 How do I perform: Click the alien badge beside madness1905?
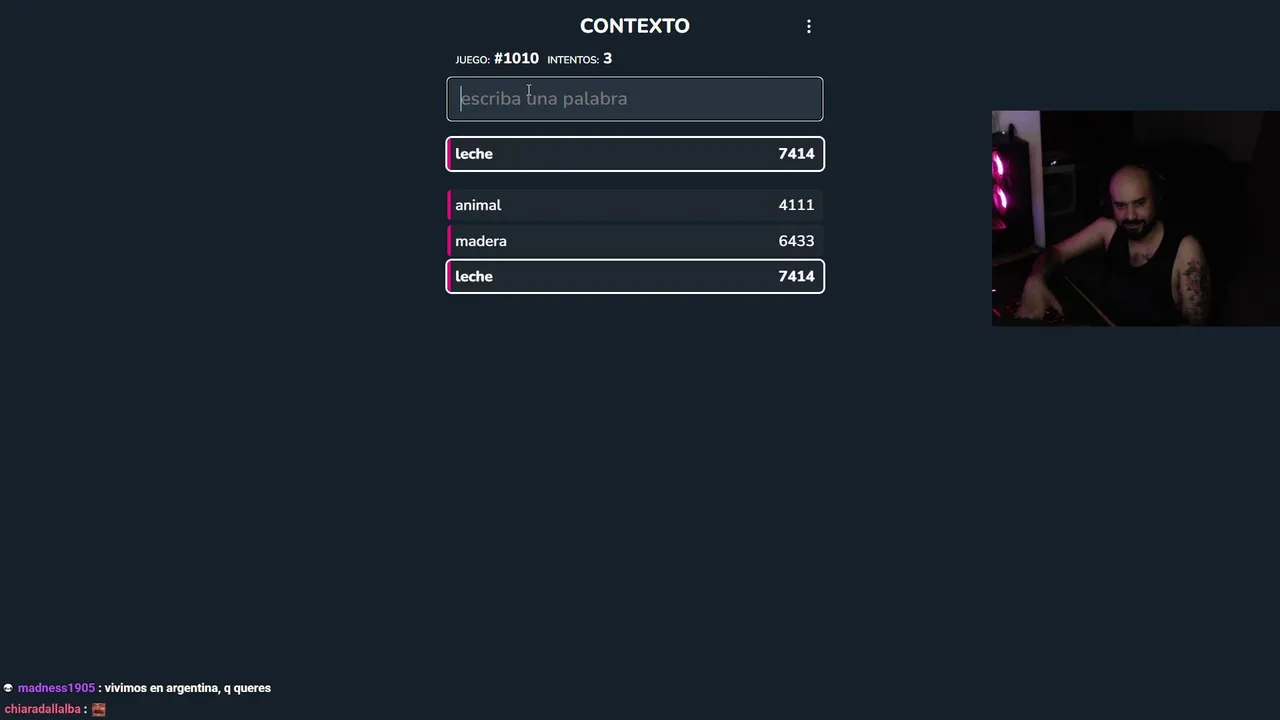pos(8,688)
